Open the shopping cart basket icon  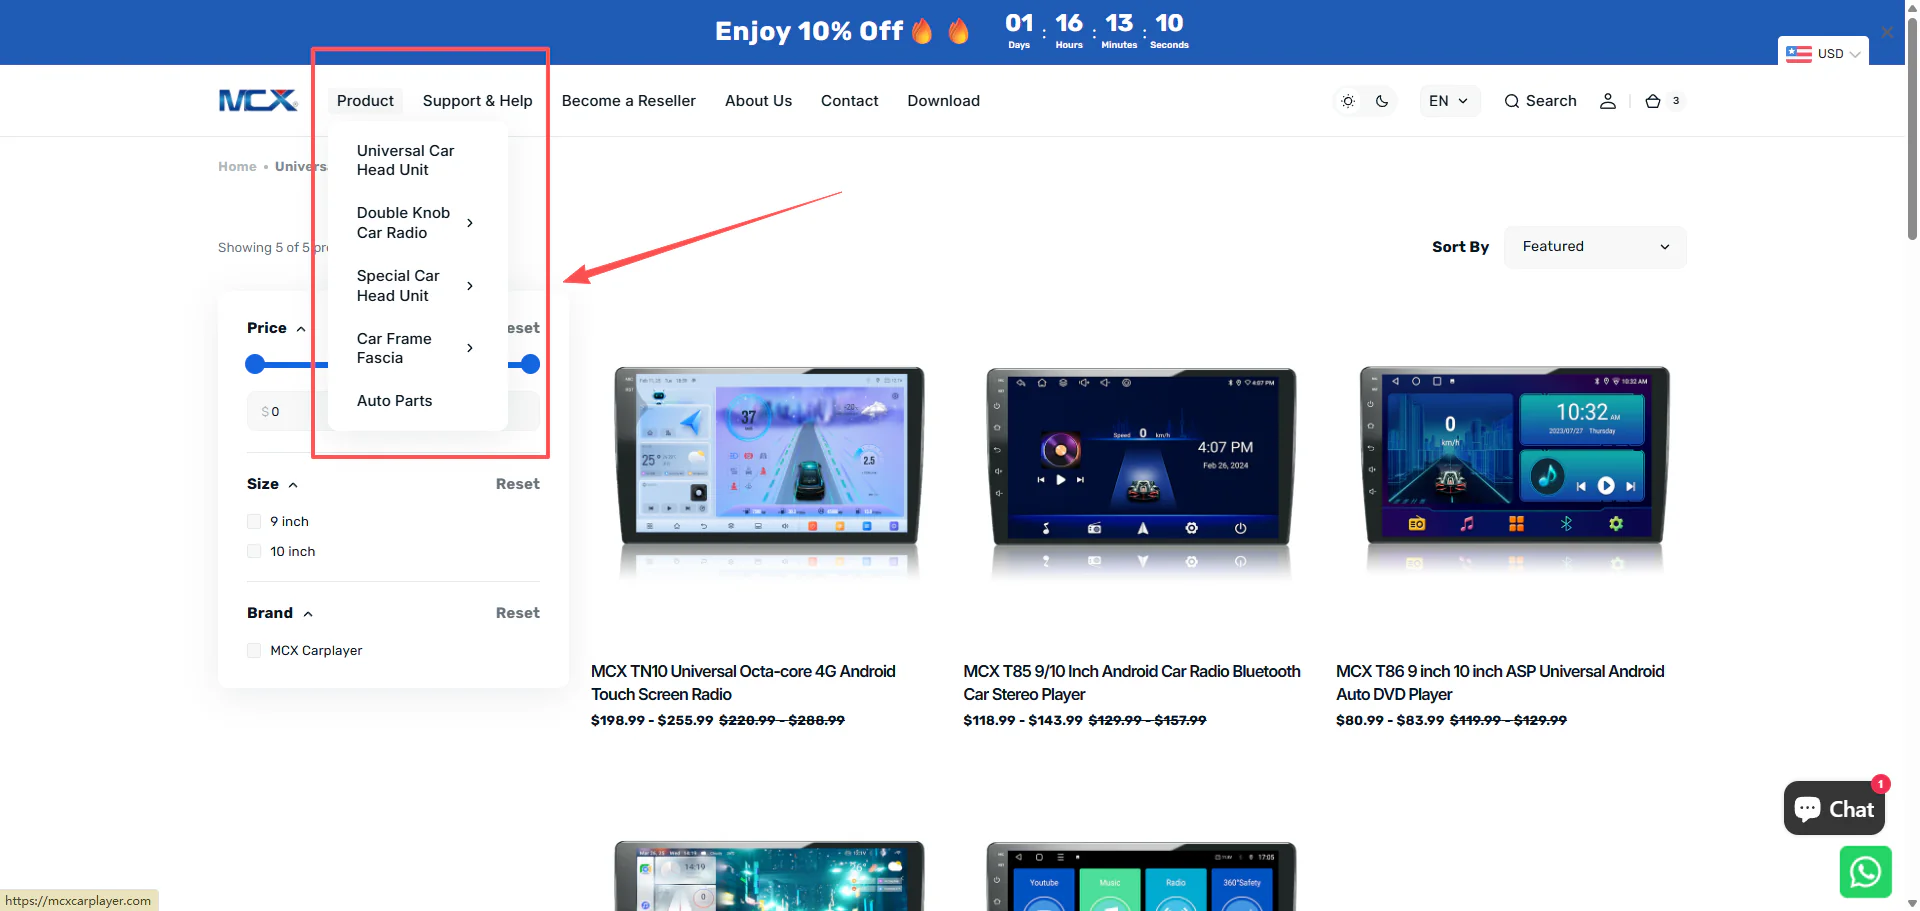pyautogui.click(x=1653, y=101)
